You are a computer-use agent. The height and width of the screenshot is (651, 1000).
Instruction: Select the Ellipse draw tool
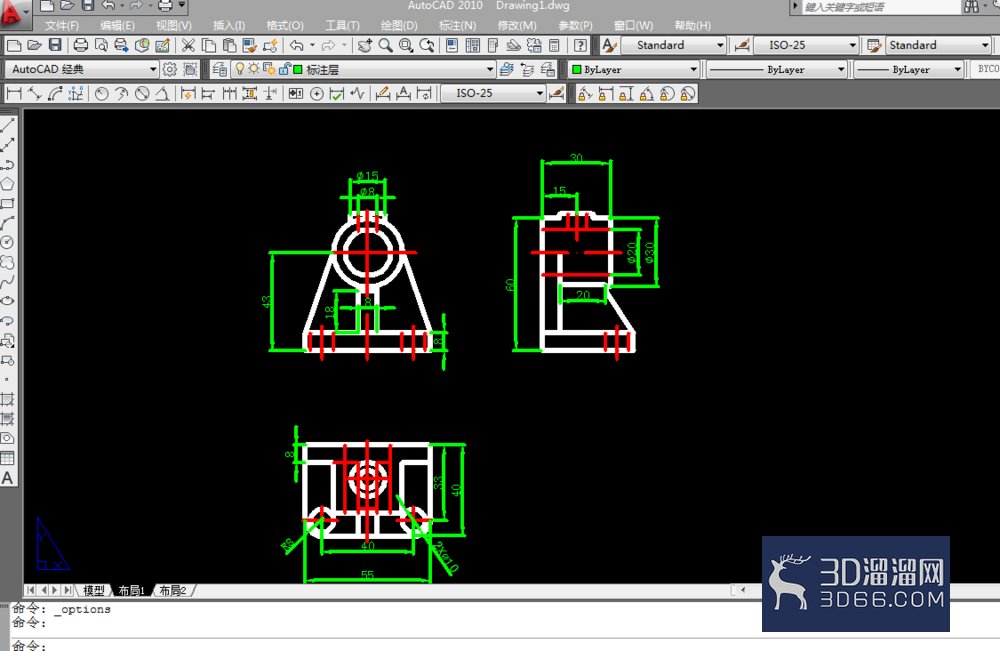8,301
